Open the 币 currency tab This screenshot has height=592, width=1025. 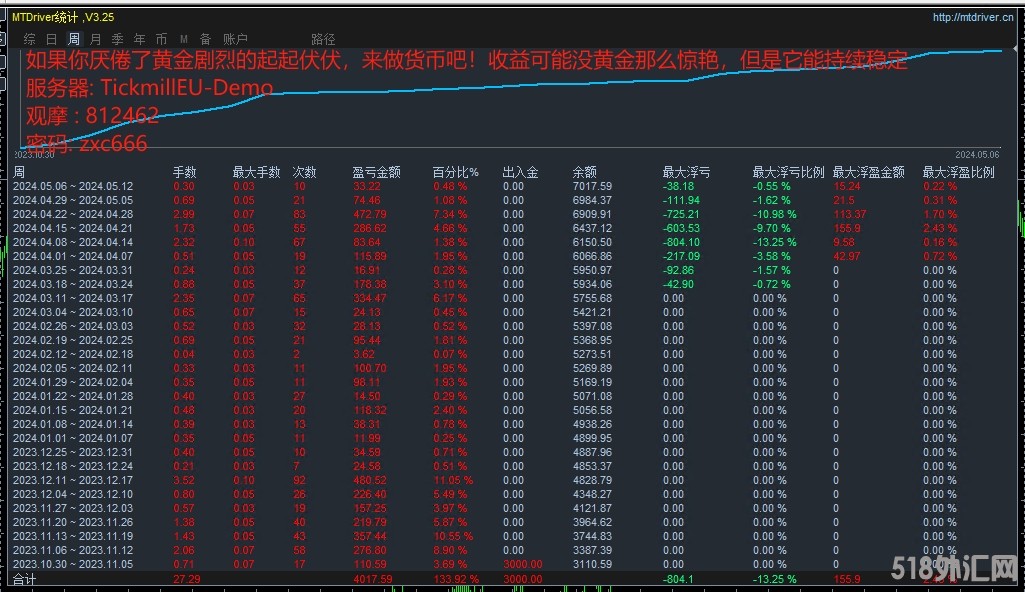161,39
